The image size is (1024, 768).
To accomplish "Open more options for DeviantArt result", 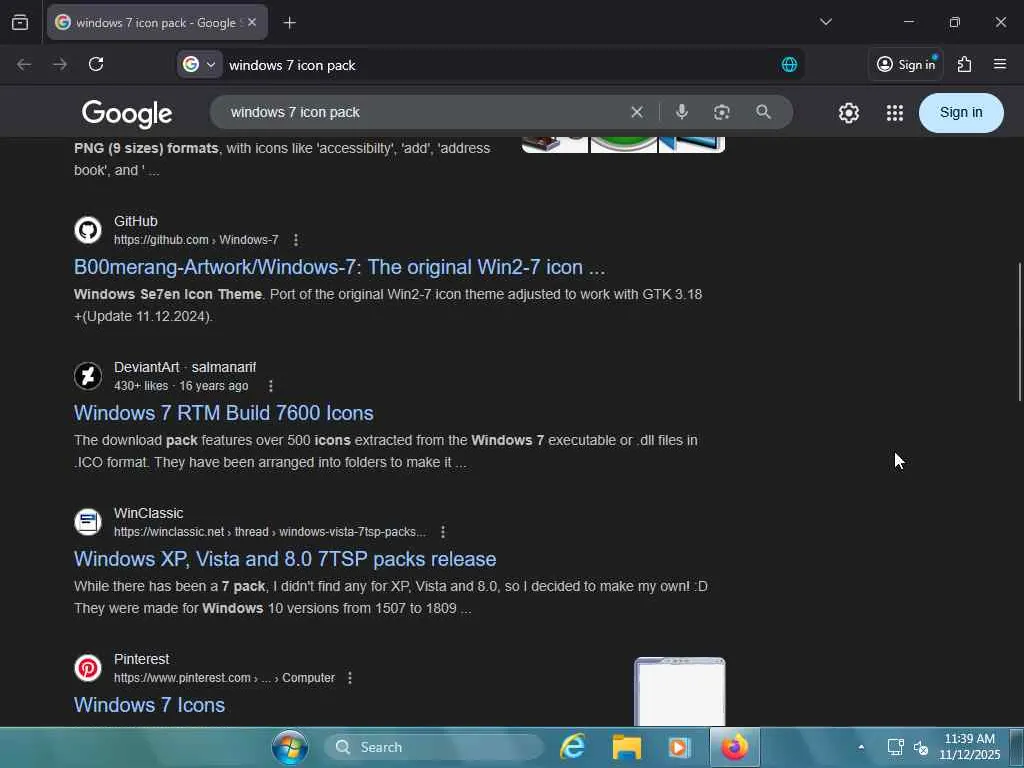I will (270, 386).
